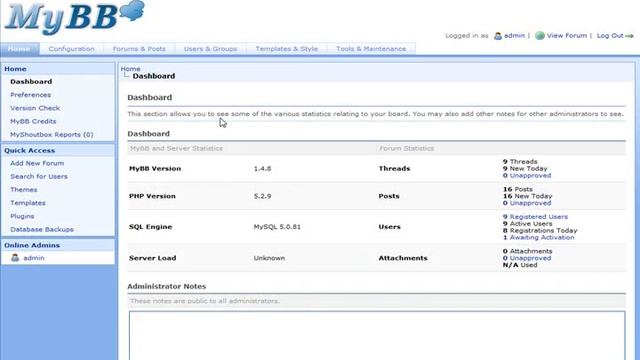Select Dashboard in the sidebar
Viewport: 640px width, 360px height.
click(x=31, y=82)
